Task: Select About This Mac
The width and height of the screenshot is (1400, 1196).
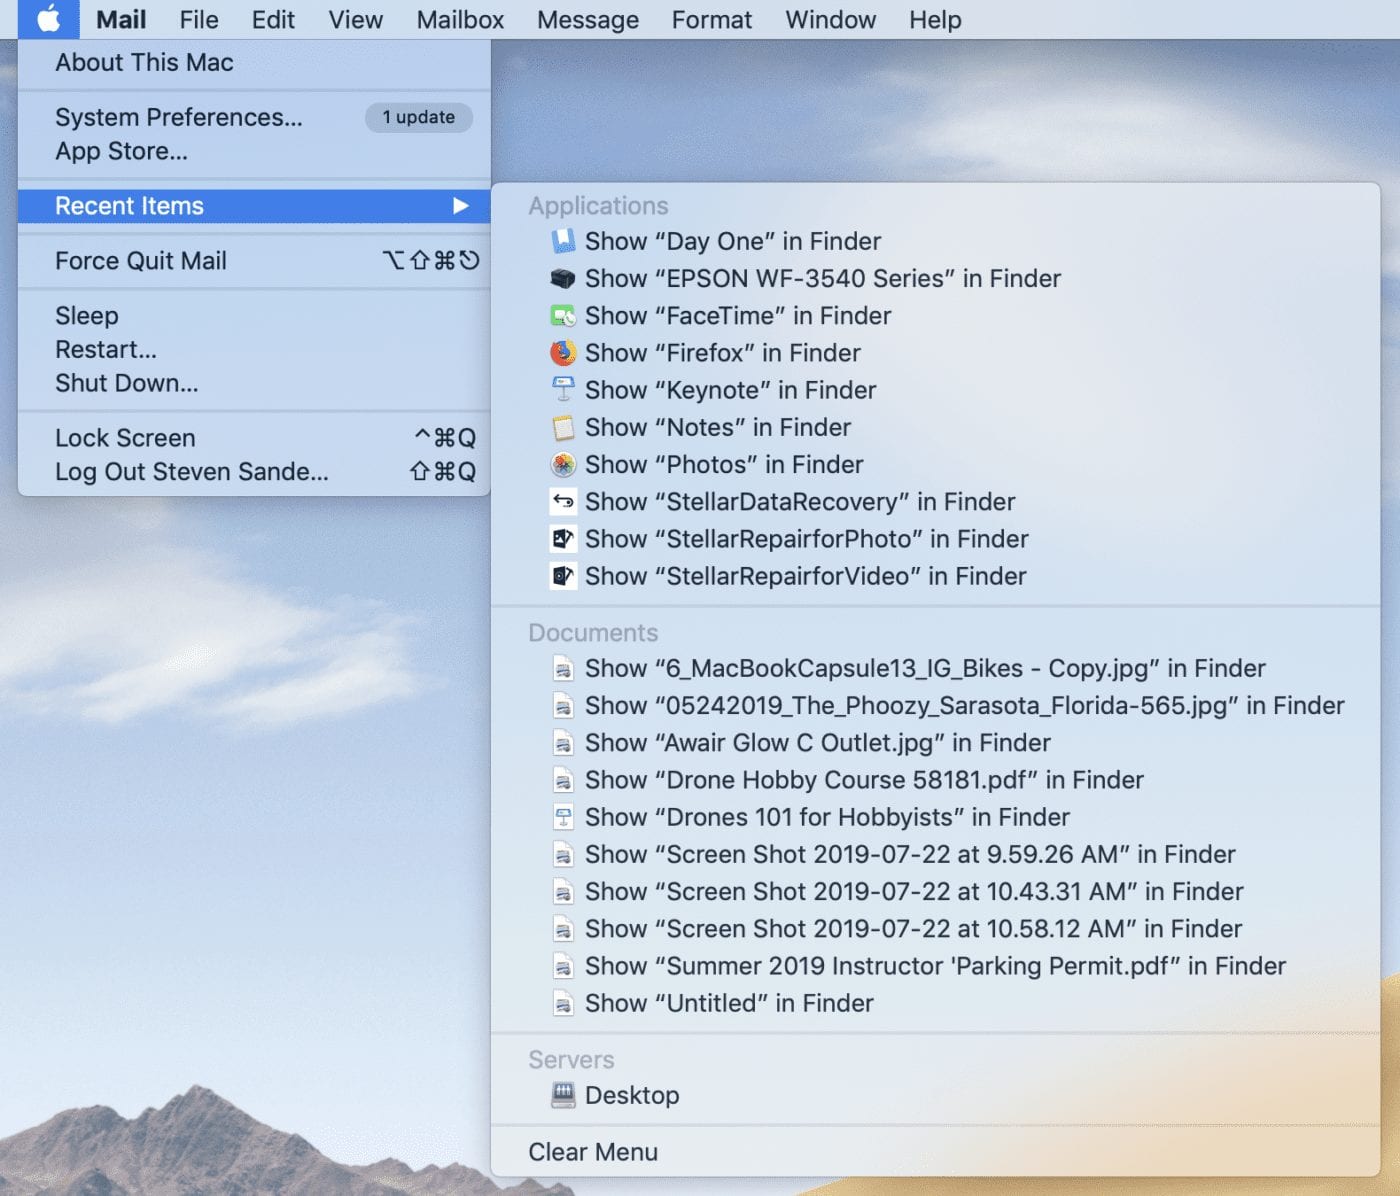Action: tap(144, 62)
